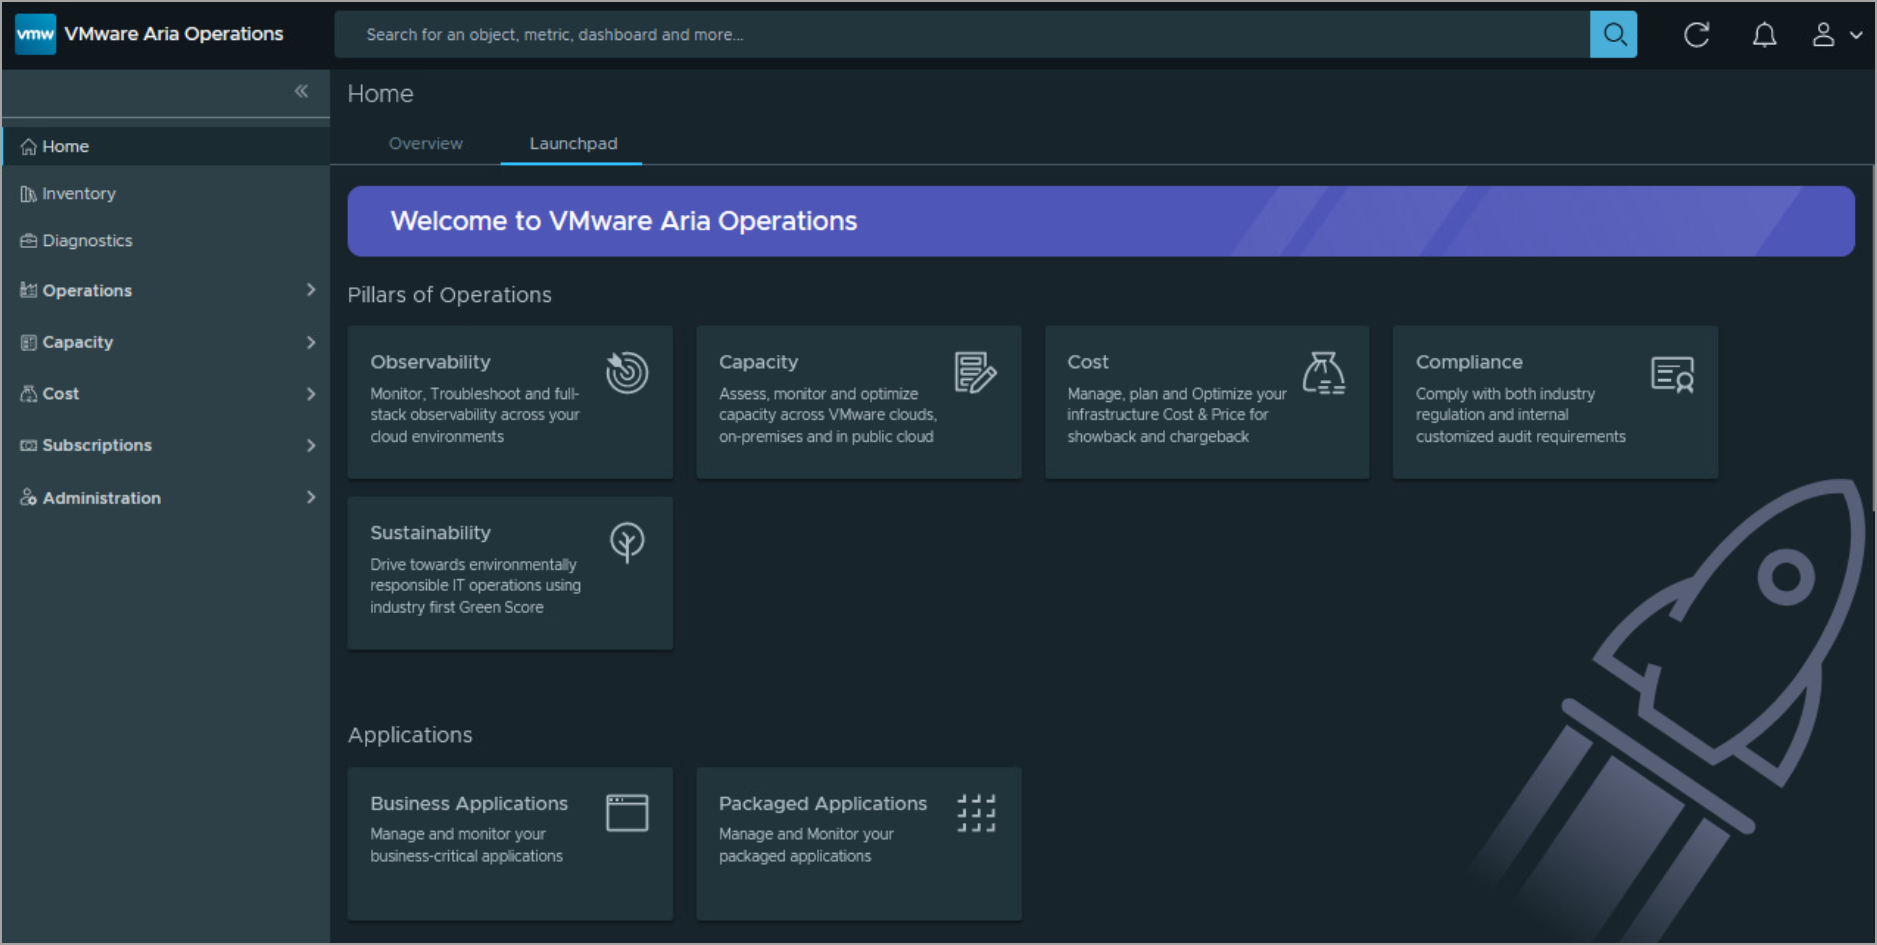The image size is (1877, 945).
Task: Open the user account menu
Action: 1836,35
